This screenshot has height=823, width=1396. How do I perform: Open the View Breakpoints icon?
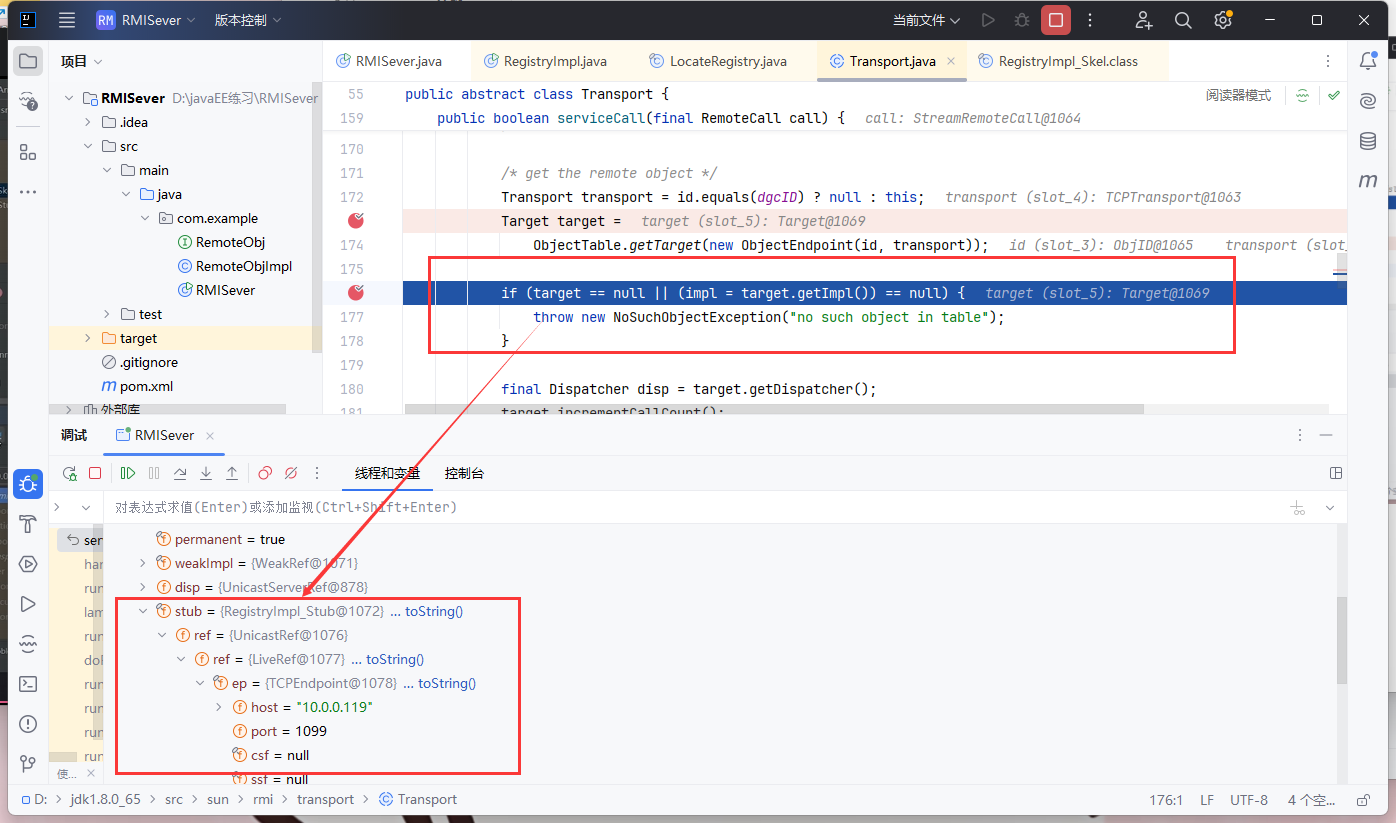[265, 473]
